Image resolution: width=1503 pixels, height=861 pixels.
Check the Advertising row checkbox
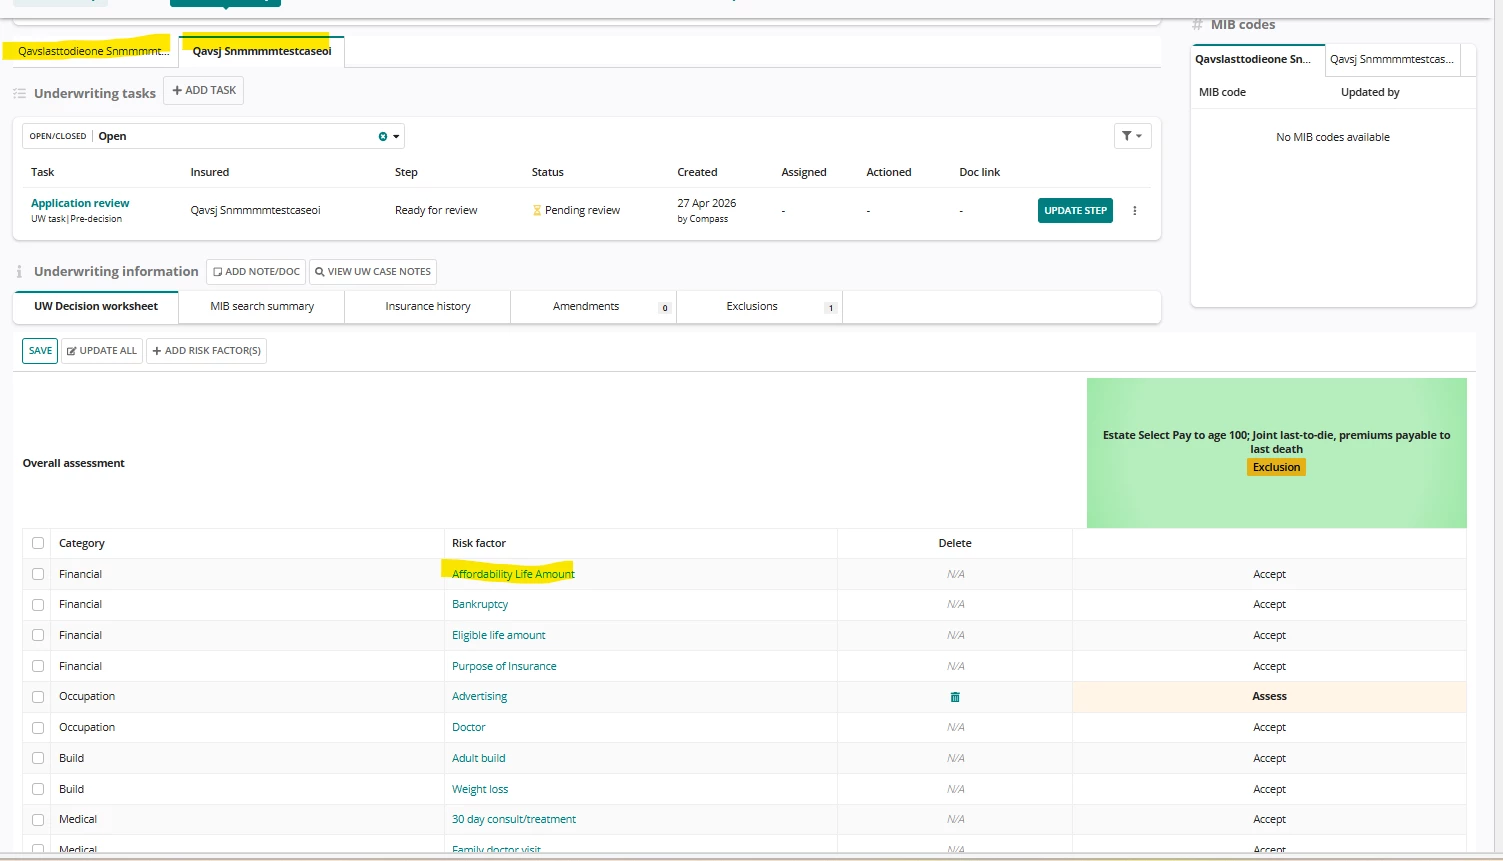pos(38,697)
